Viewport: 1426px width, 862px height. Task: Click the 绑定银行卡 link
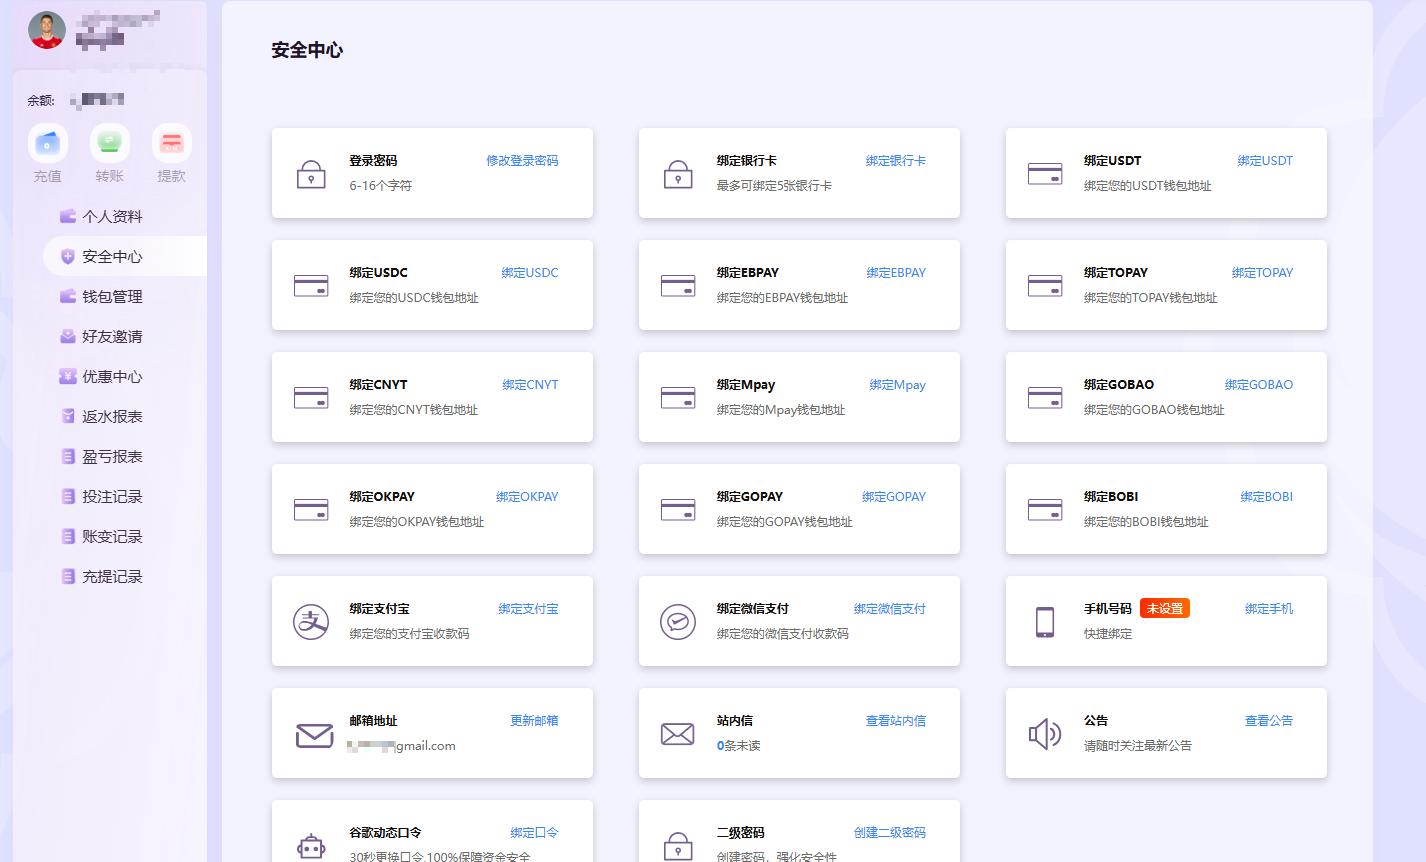pos(895,161)
